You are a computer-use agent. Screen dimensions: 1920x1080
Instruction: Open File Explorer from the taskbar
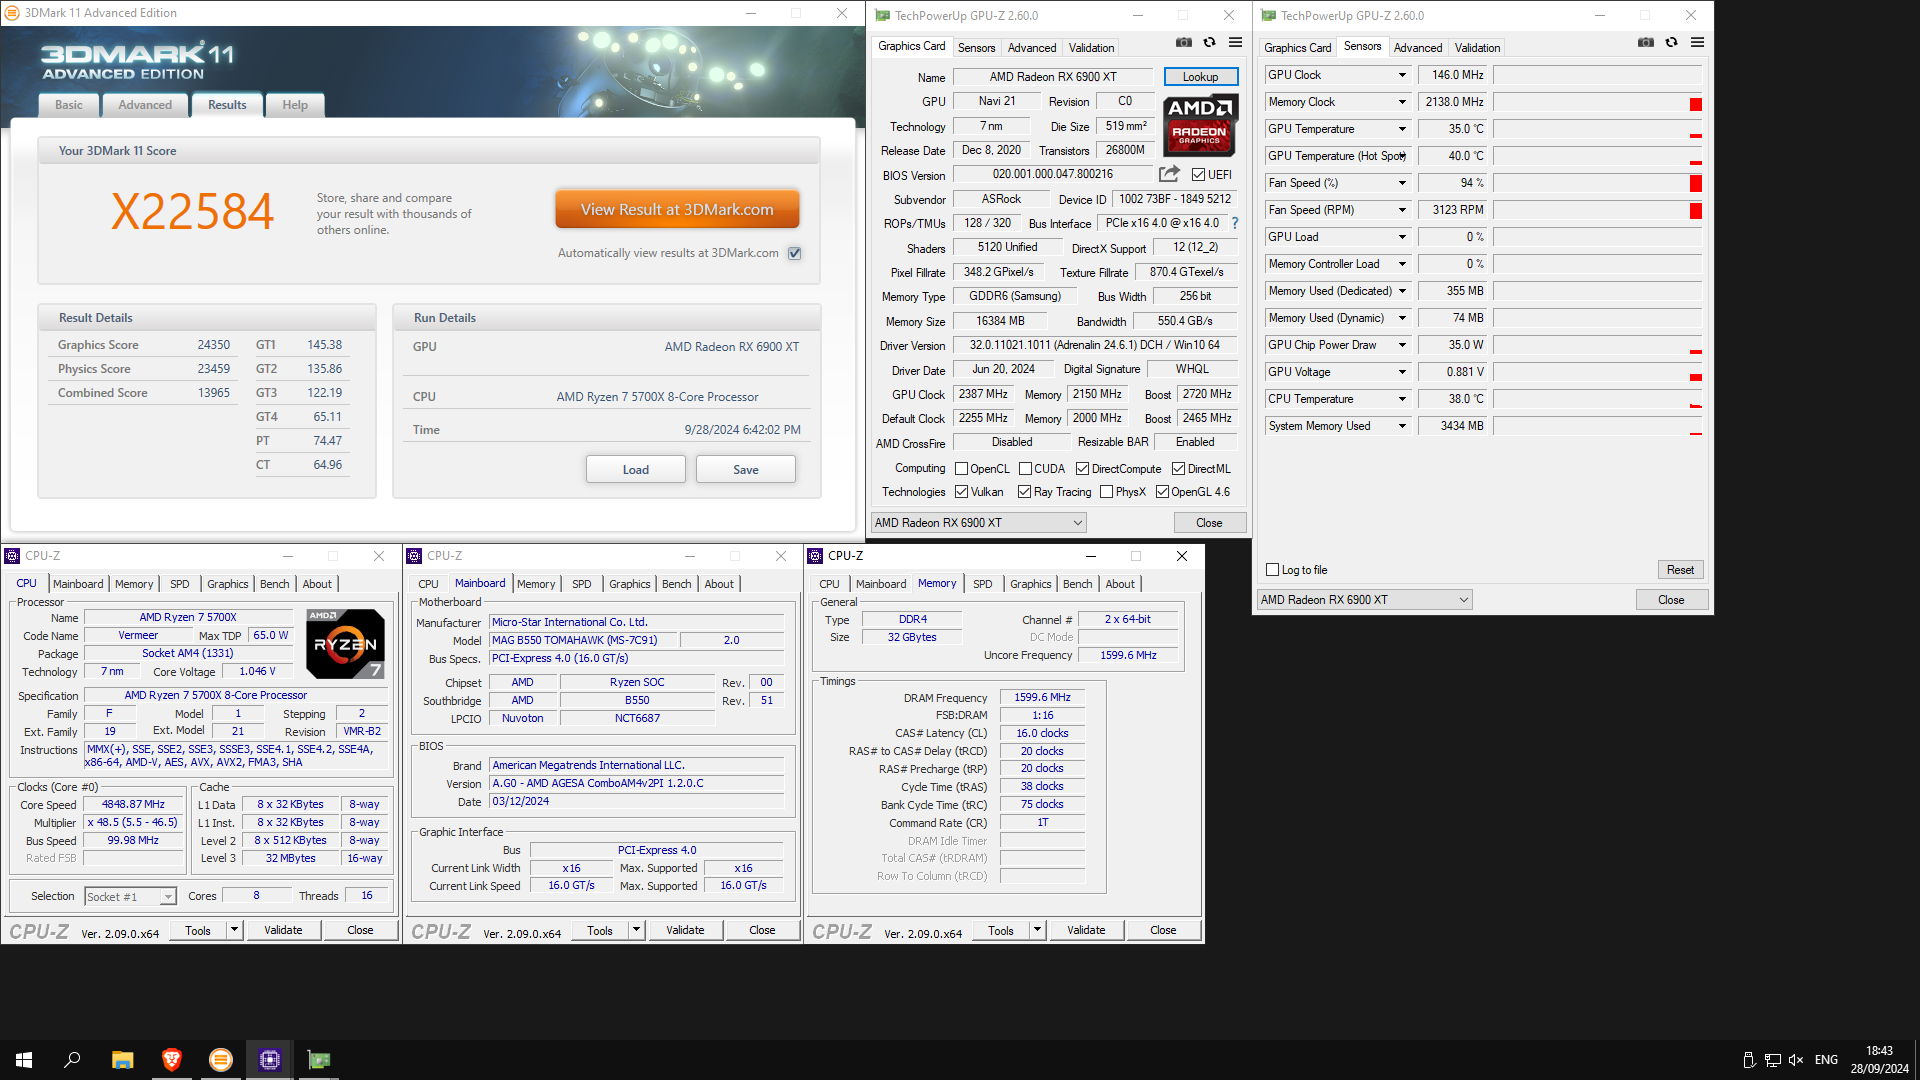[122, 1060]
